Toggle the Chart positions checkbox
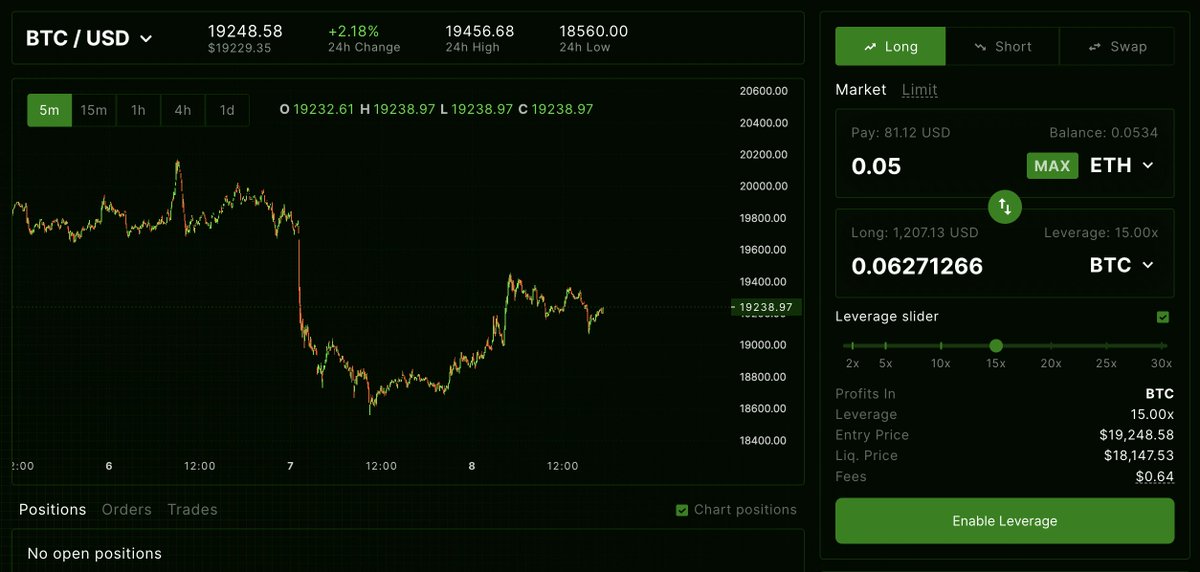1200x572 pixels. tap(682, 510)
